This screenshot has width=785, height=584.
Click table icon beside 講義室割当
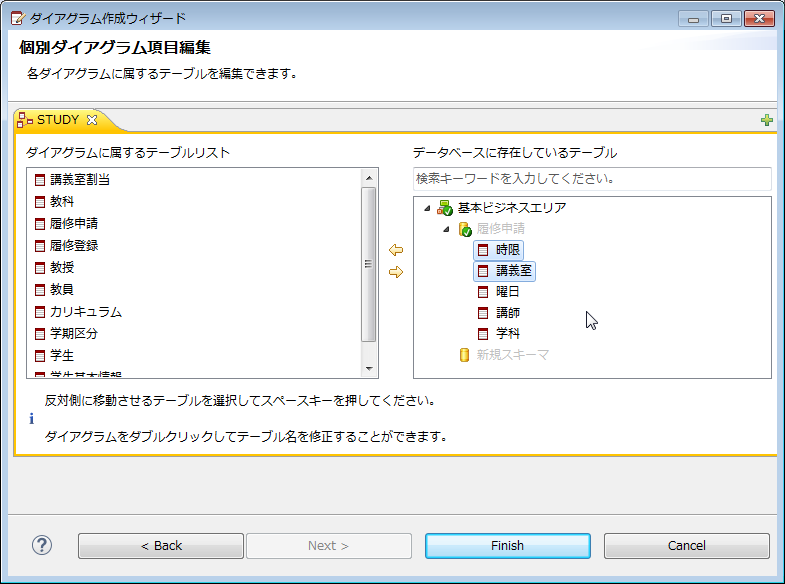click(40, 180)
